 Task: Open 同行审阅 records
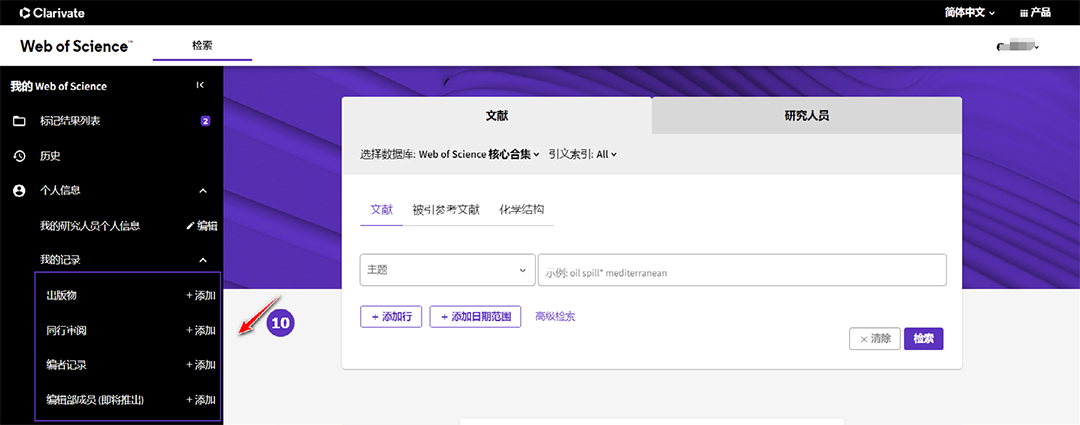66,331
